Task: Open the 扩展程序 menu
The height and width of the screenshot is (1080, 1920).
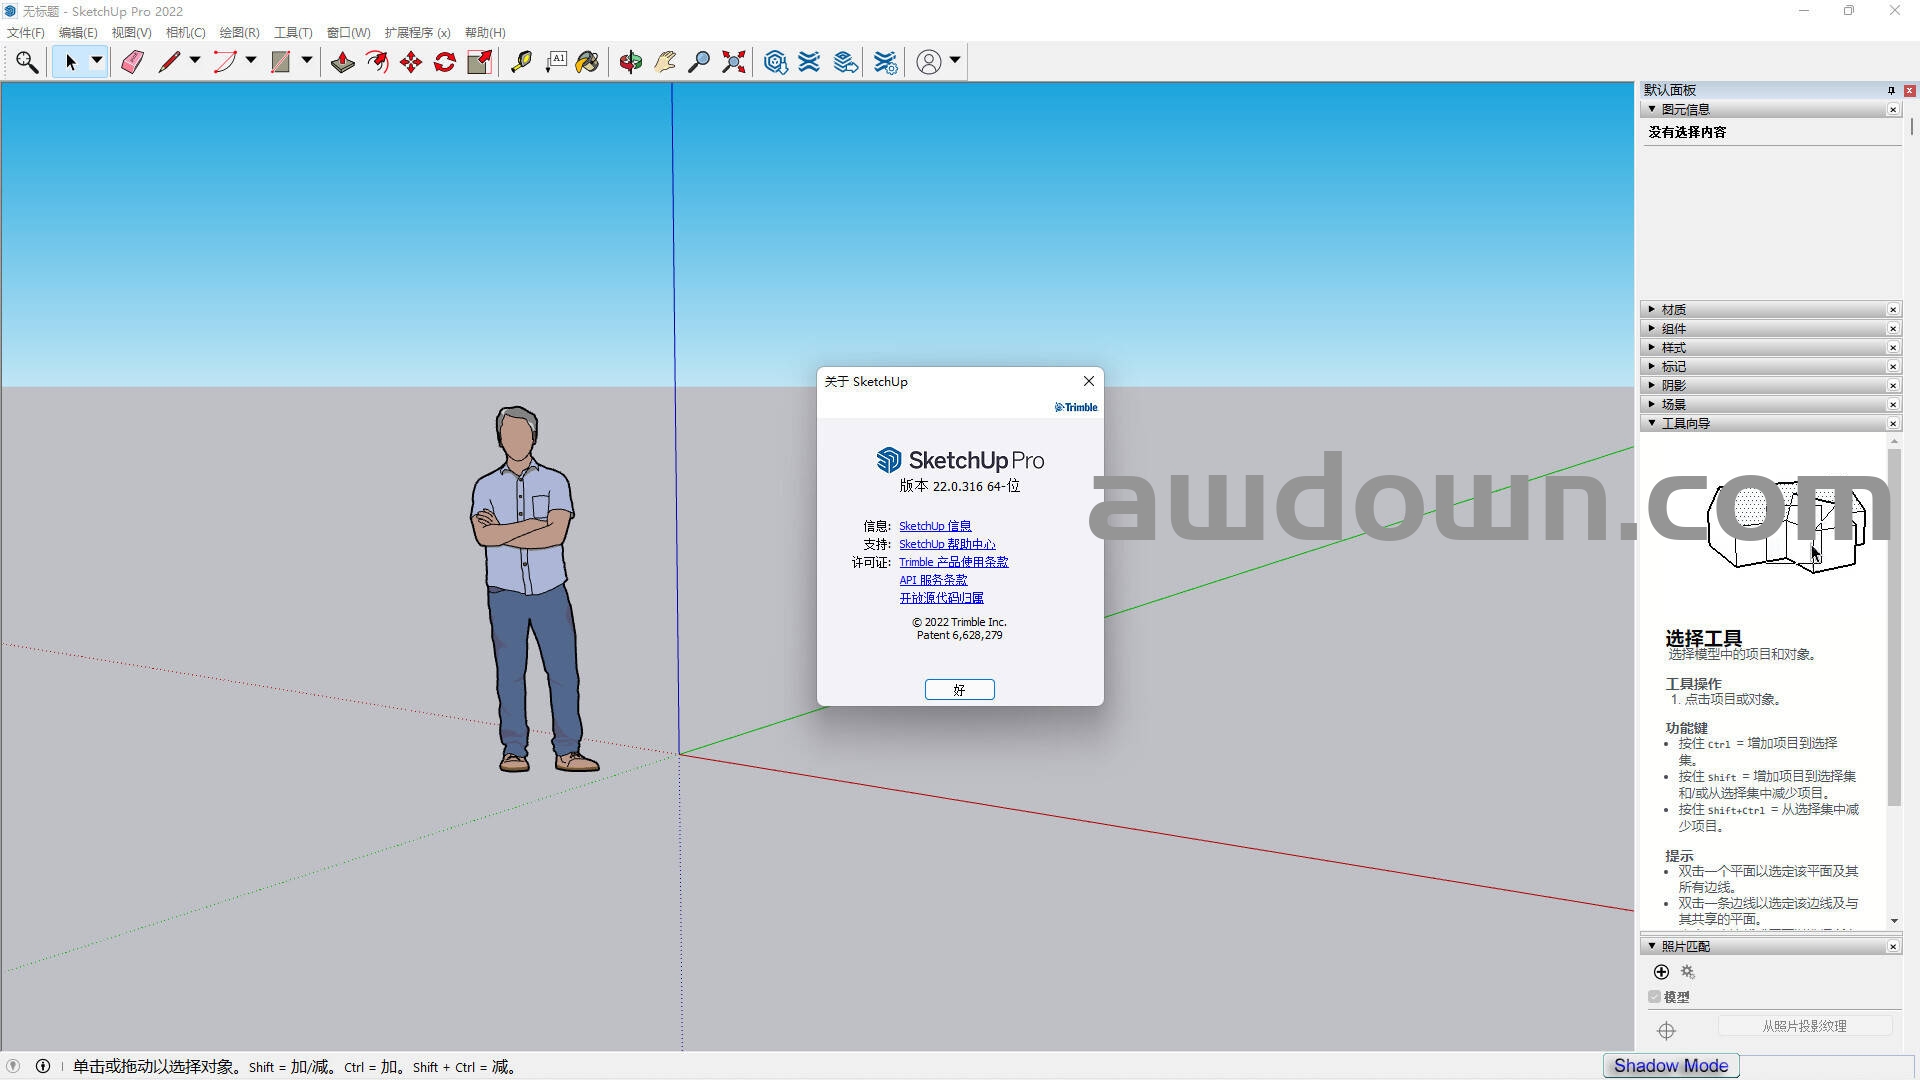Action: (417, 33)
